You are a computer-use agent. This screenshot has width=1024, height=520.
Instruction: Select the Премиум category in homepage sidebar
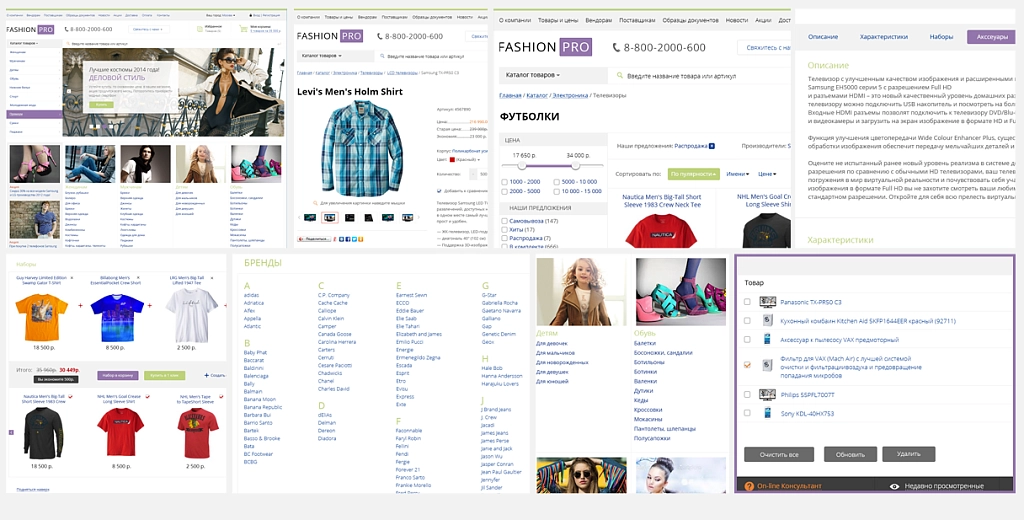tap(34, 114)
